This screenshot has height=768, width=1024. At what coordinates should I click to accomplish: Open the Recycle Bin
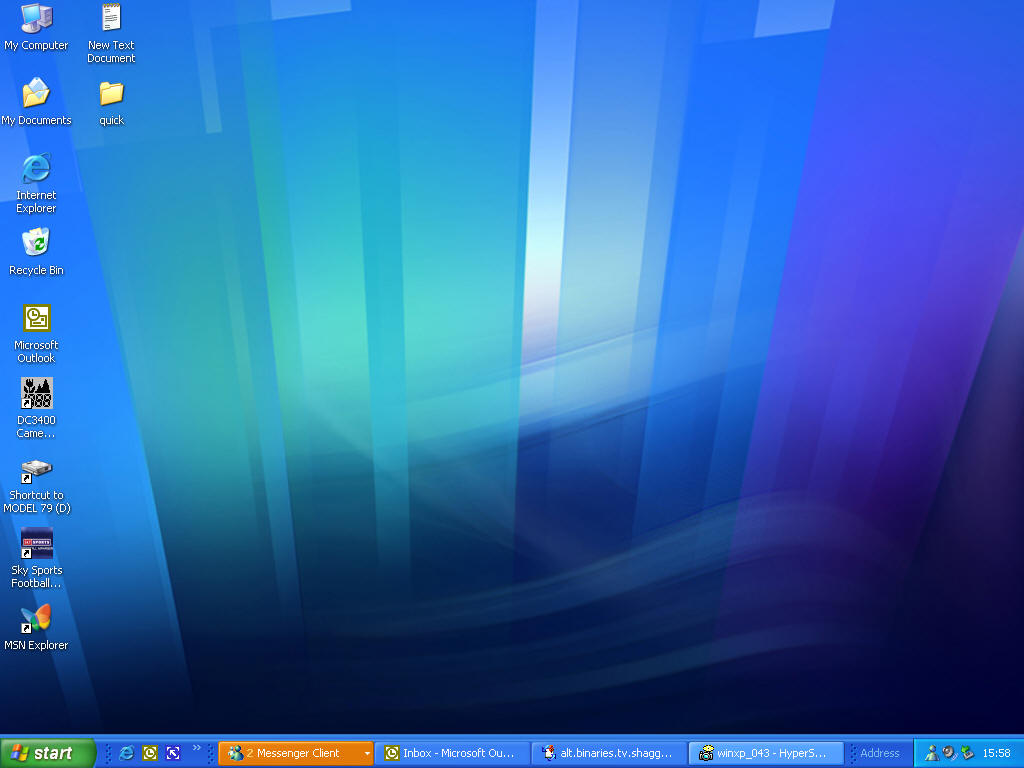[36, 243]
